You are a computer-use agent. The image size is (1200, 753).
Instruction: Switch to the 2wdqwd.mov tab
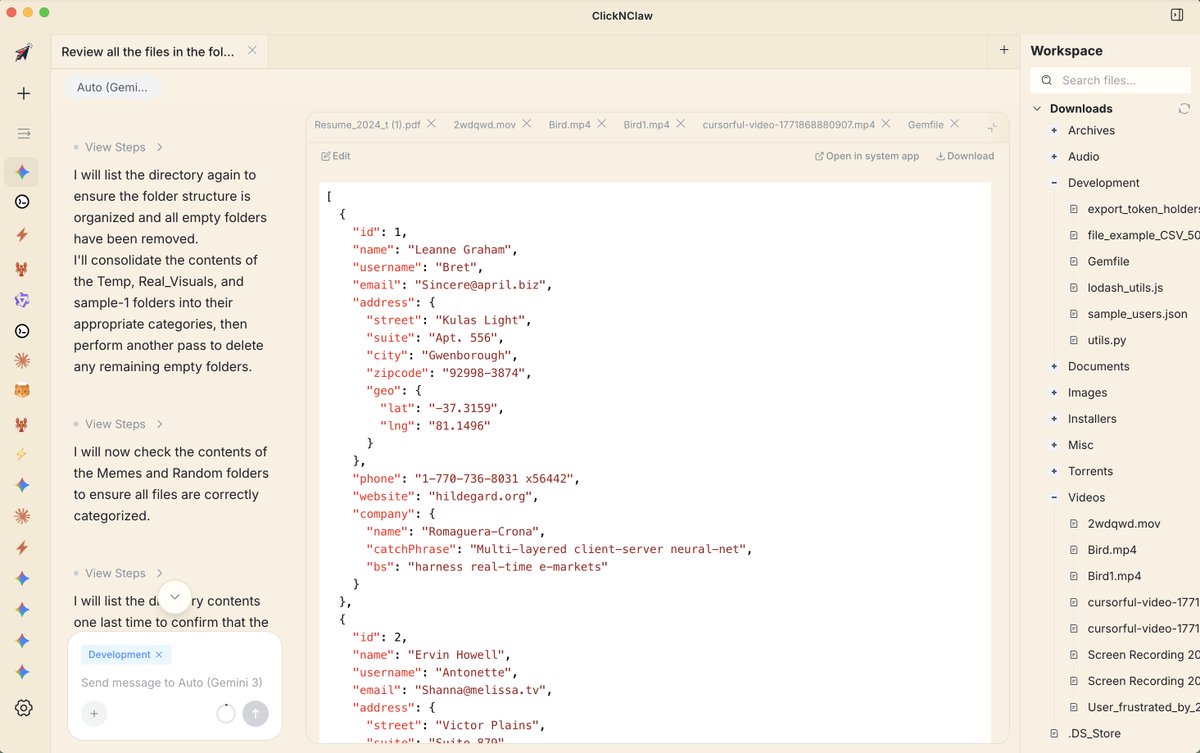pyautogui.click(x=485, y=125)
